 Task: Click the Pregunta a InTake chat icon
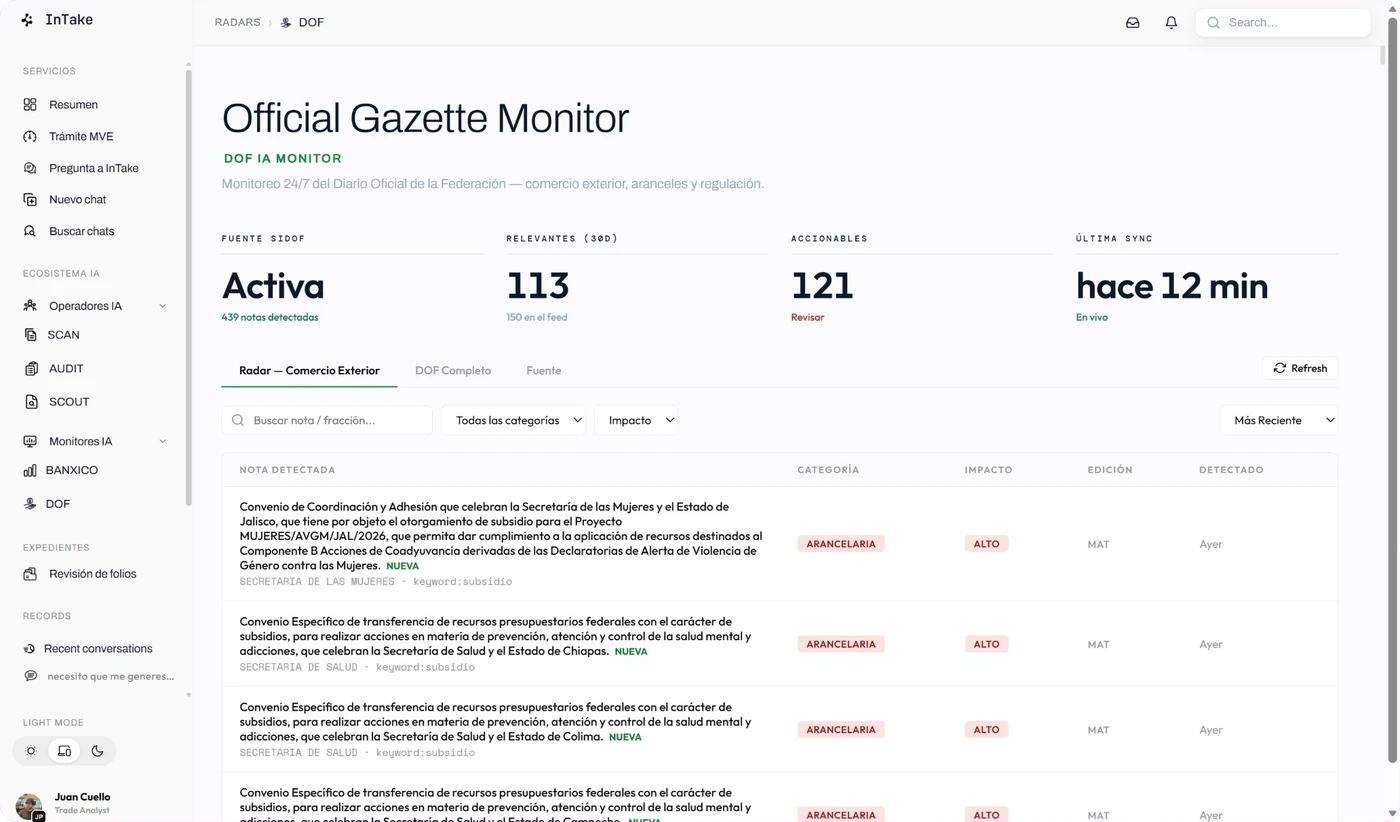pos(30,168)
